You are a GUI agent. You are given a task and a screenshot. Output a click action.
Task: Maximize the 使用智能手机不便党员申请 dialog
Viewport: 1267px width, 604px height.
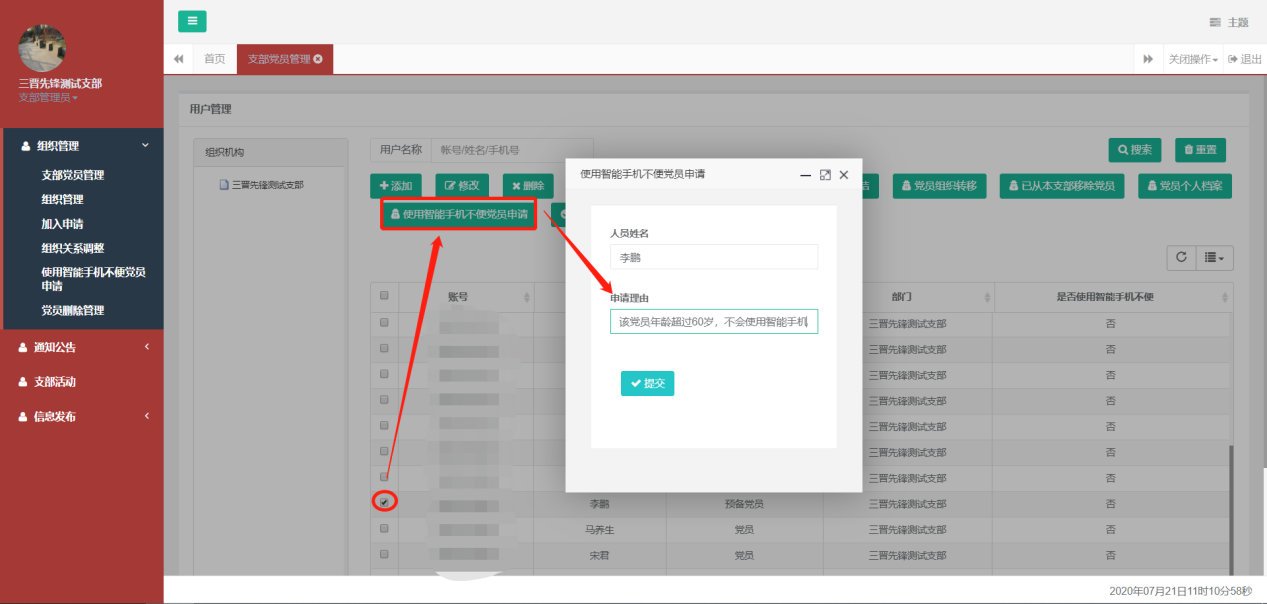pos(825,174)
